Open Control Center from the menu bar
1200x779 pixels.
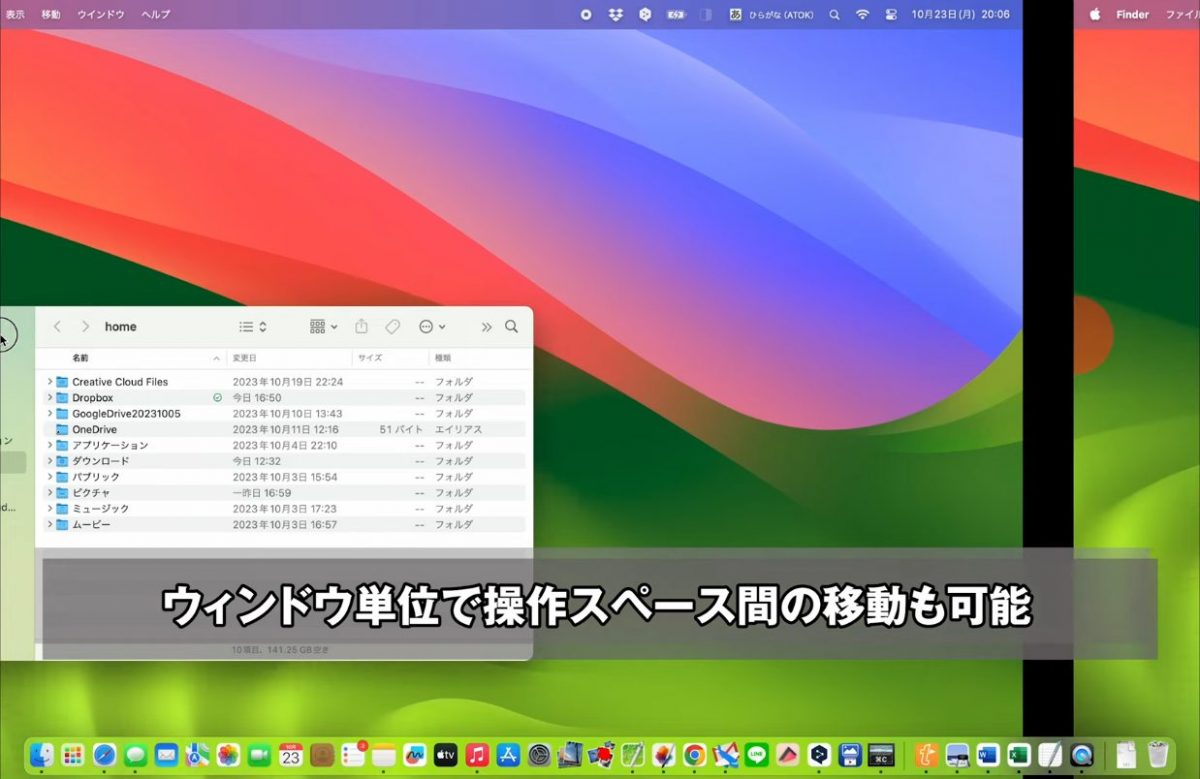click(889, 15)
